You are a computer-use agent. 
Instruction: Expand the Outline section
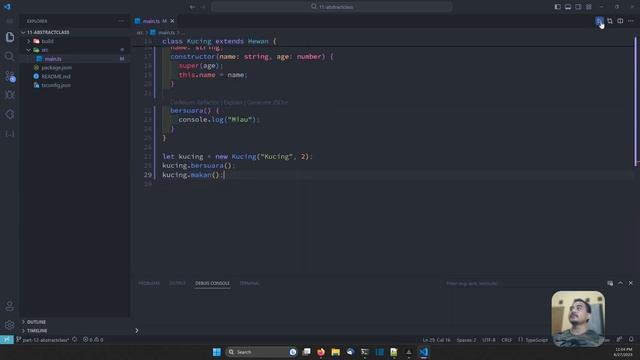point(75,322)
